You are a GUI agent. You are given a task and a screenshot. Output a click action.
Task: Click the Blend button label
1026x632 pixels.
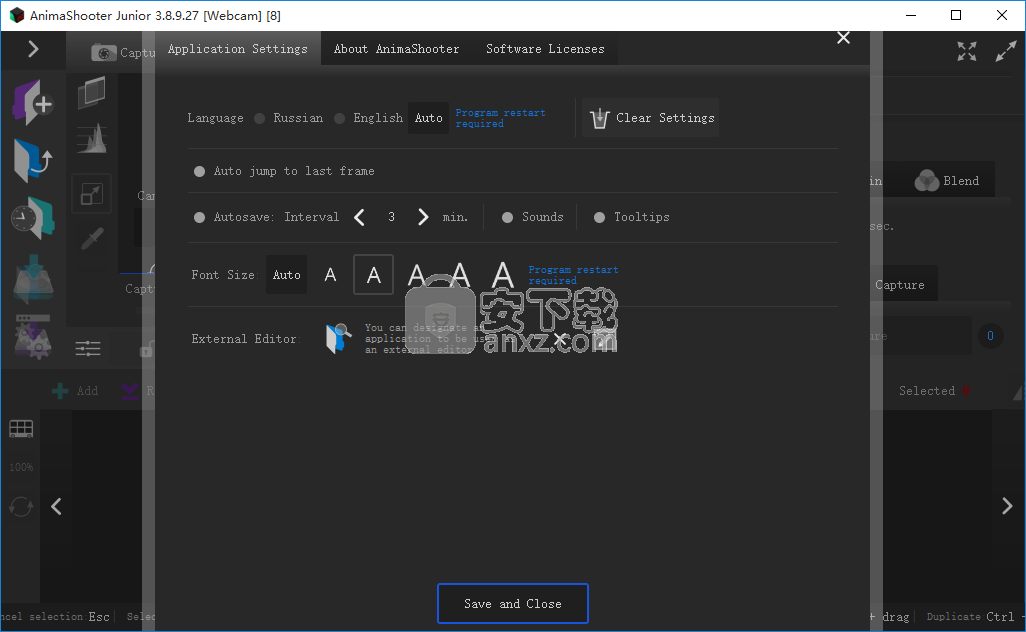961,181
